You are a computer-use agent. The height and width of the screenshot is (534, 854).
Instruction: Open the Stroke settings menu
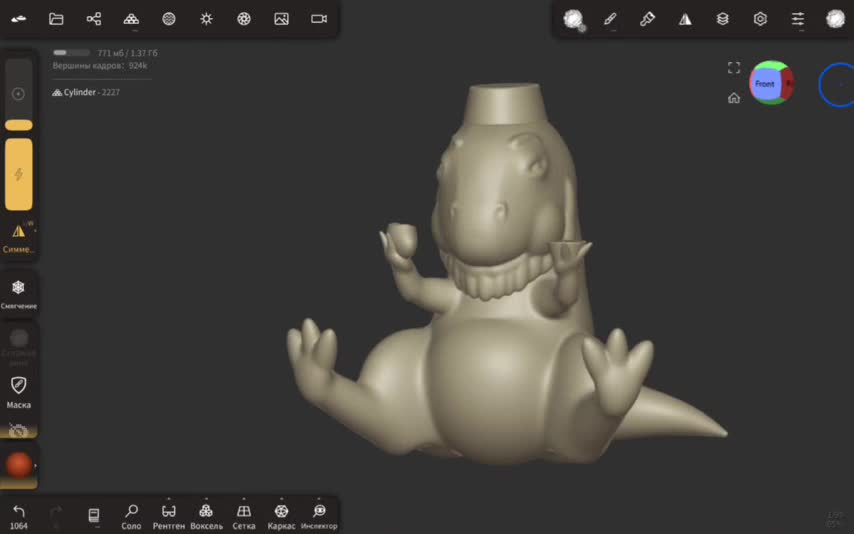click(573, 20)
